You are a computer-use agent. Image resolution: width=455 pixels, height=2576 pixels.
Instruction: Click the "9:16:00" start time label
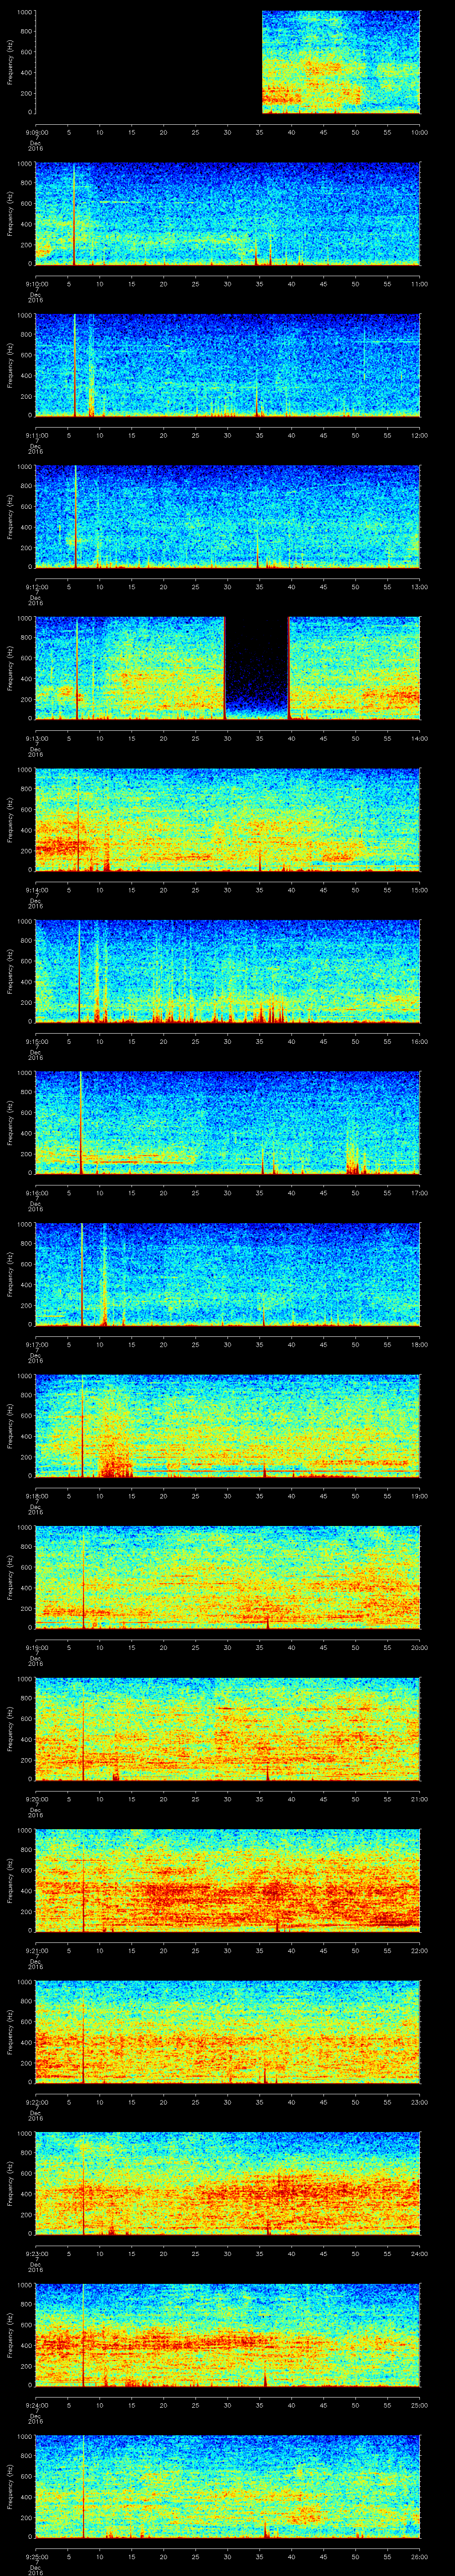(36, 1193)
